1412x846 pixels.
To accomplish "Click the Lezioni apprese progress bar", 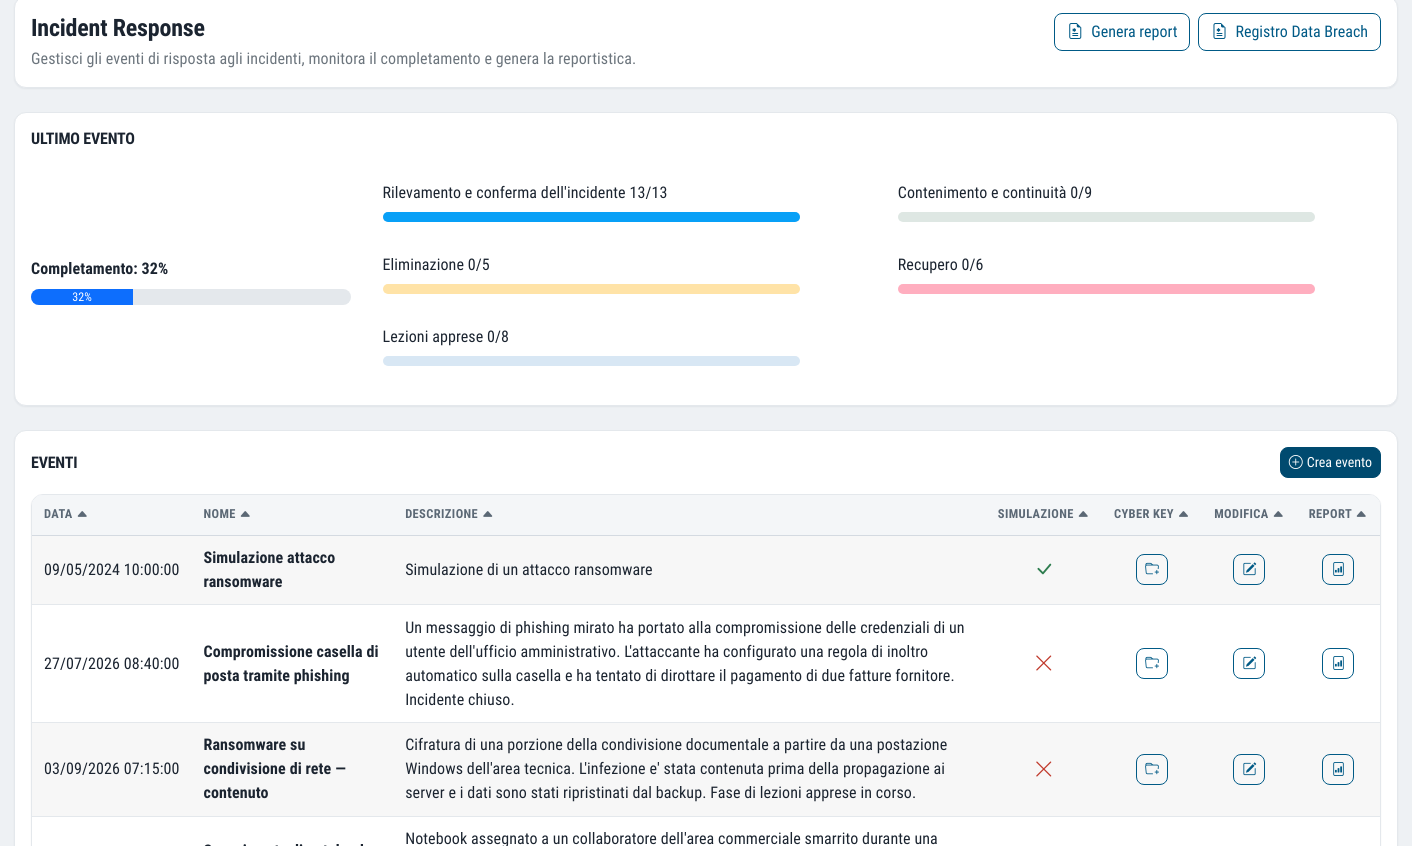I will click(x=591, y=361).
